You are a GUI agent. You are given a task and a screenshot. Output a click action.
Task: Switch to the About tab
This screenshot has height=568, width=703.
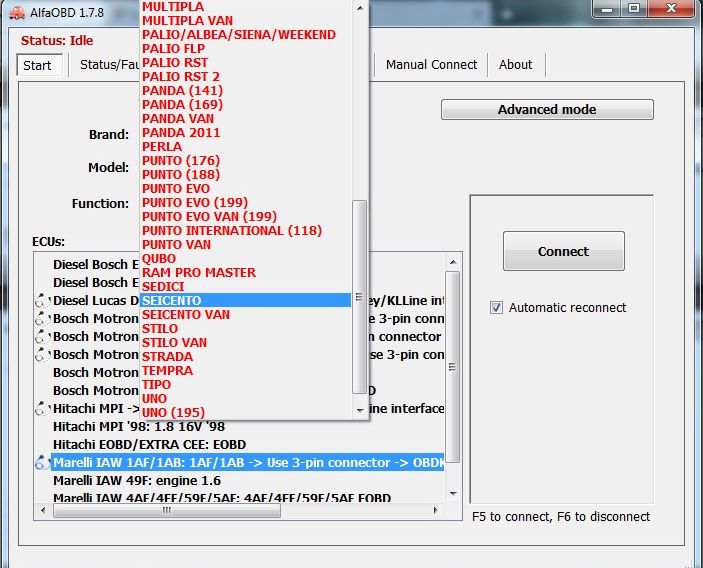coord(515,65)
